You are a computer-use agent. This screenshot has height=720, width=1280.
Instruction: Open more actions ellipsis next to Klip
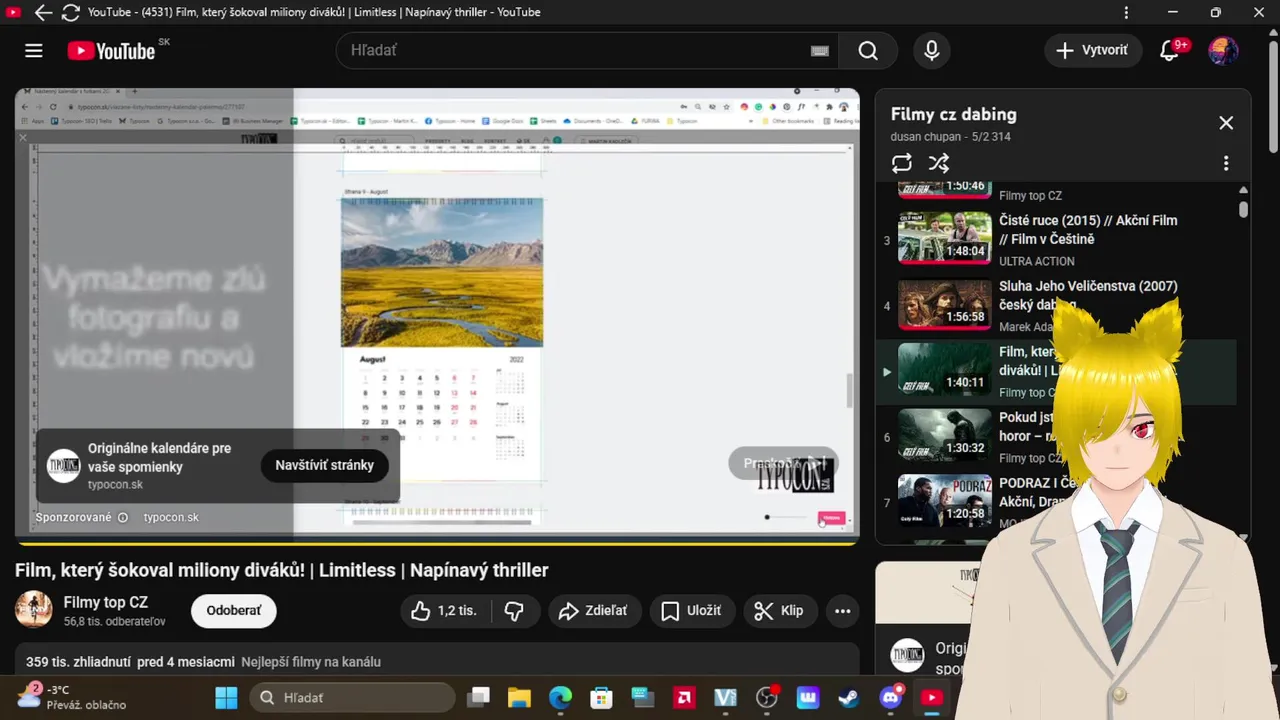[843, 611]
